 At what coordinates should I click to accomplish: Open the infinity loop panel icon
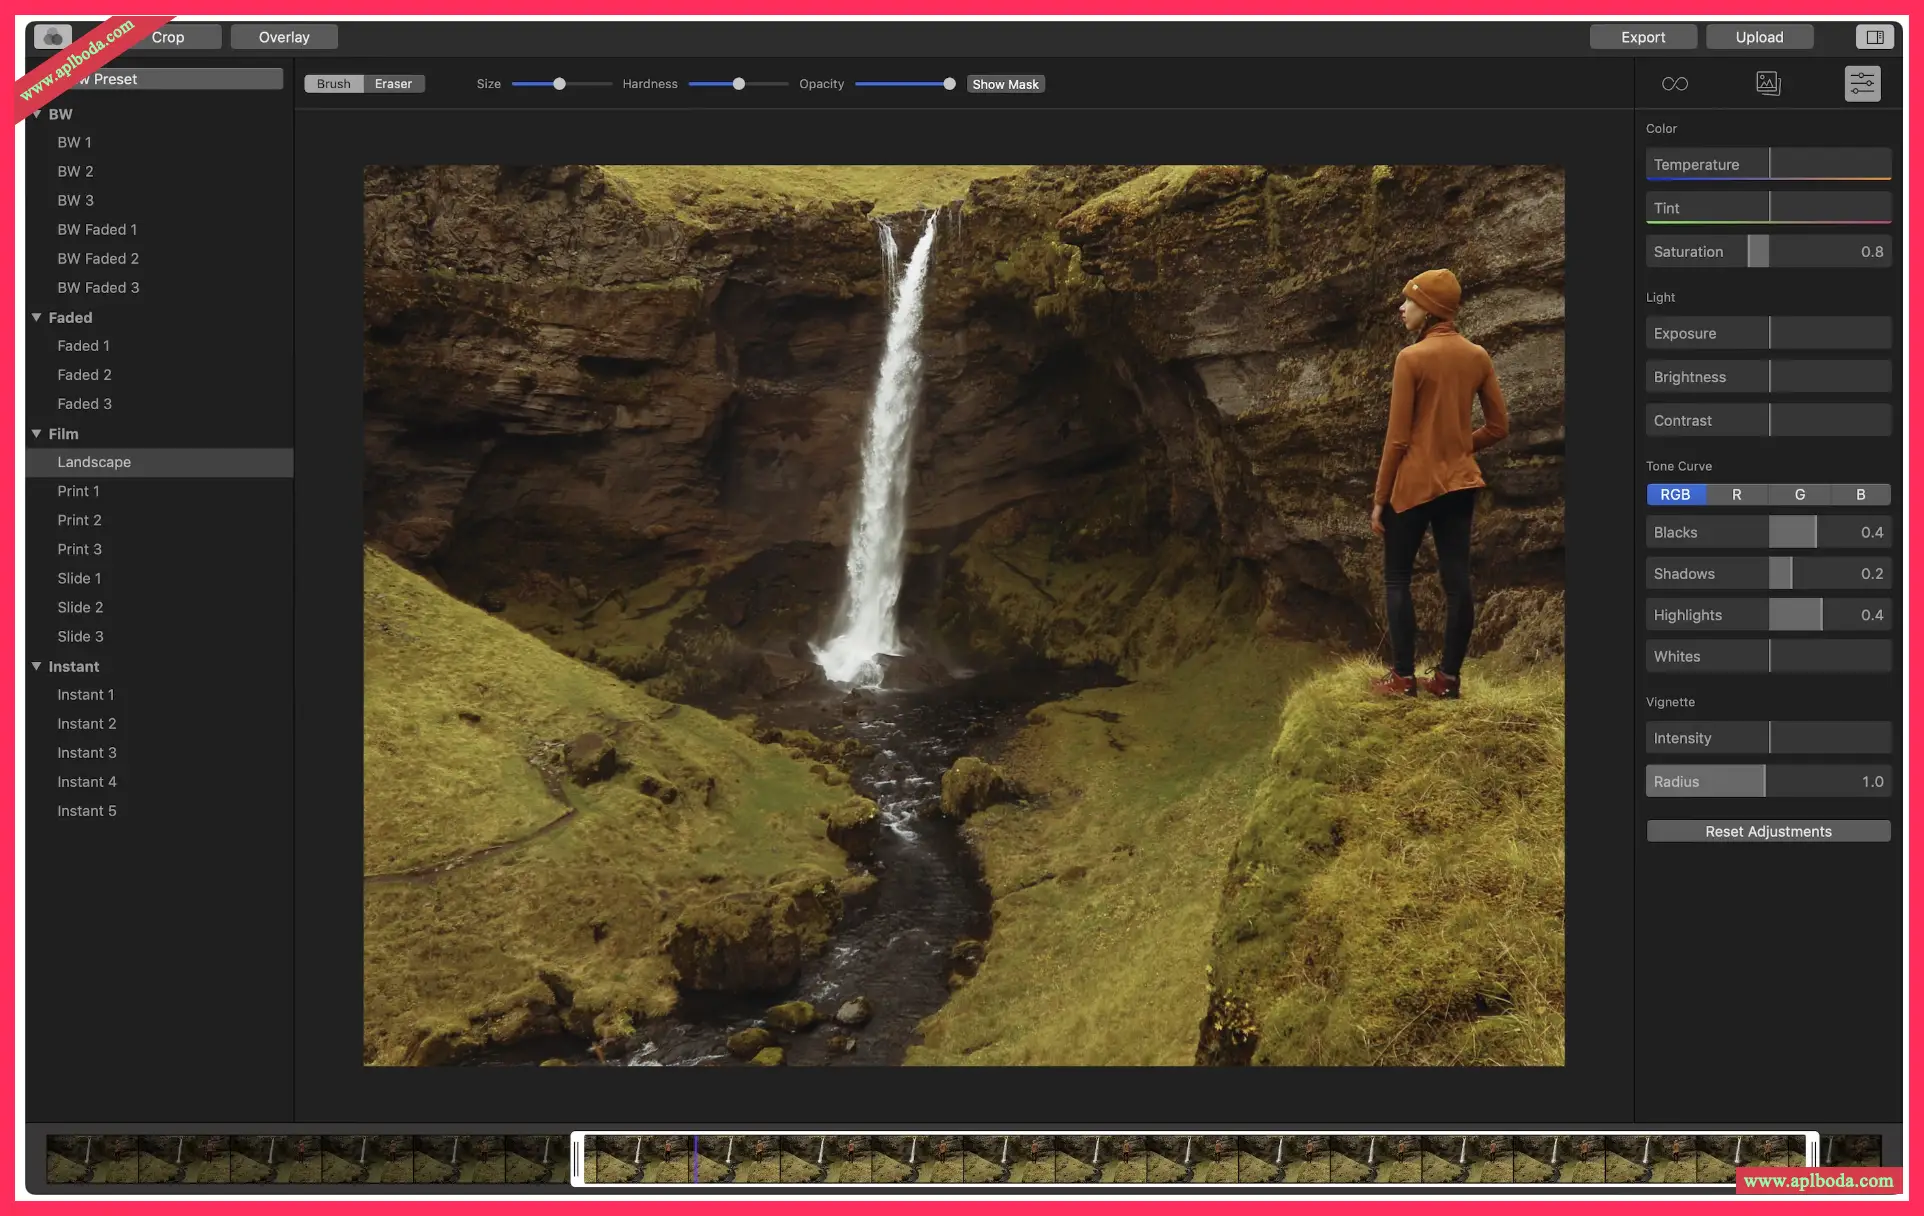tap(1674, 84)
